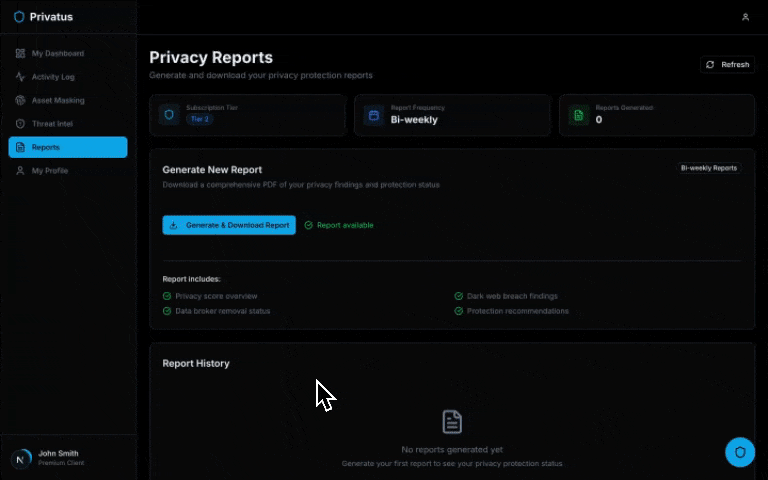The height and width of the screenshot is (480, 768).
Task: Click Generate & Download Report button
Action: click(x=229, y=225)
